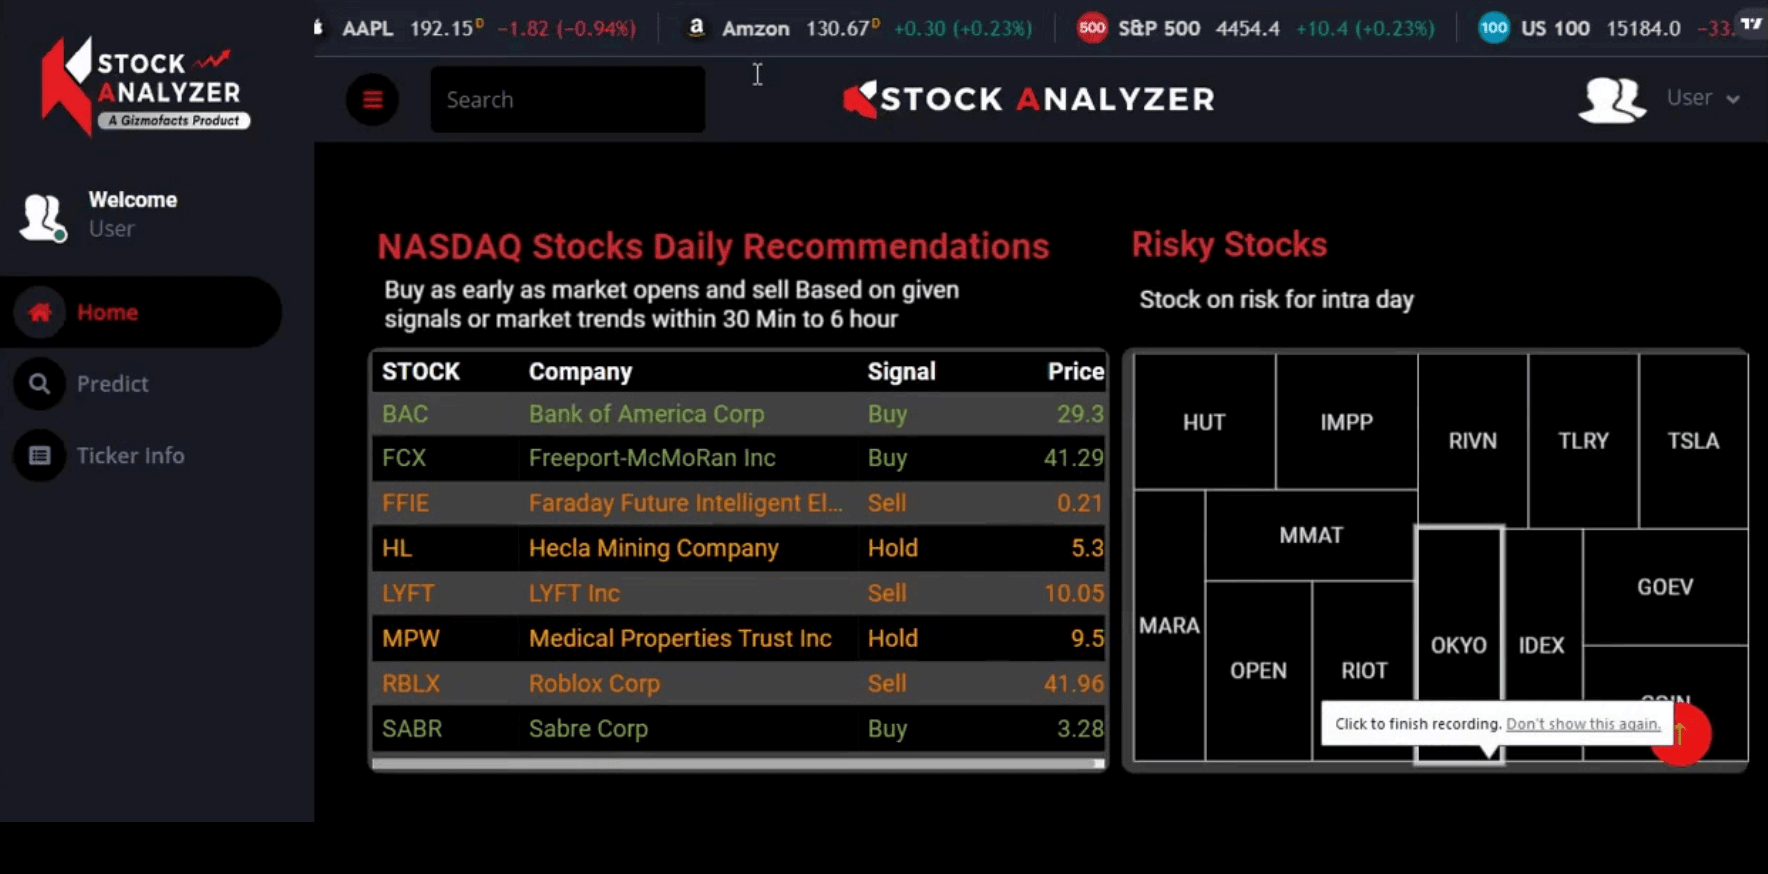Click the S&P 500 badge in the ticker bar
Viewport: 1768px width, 874px height.
click(1092, 28)
